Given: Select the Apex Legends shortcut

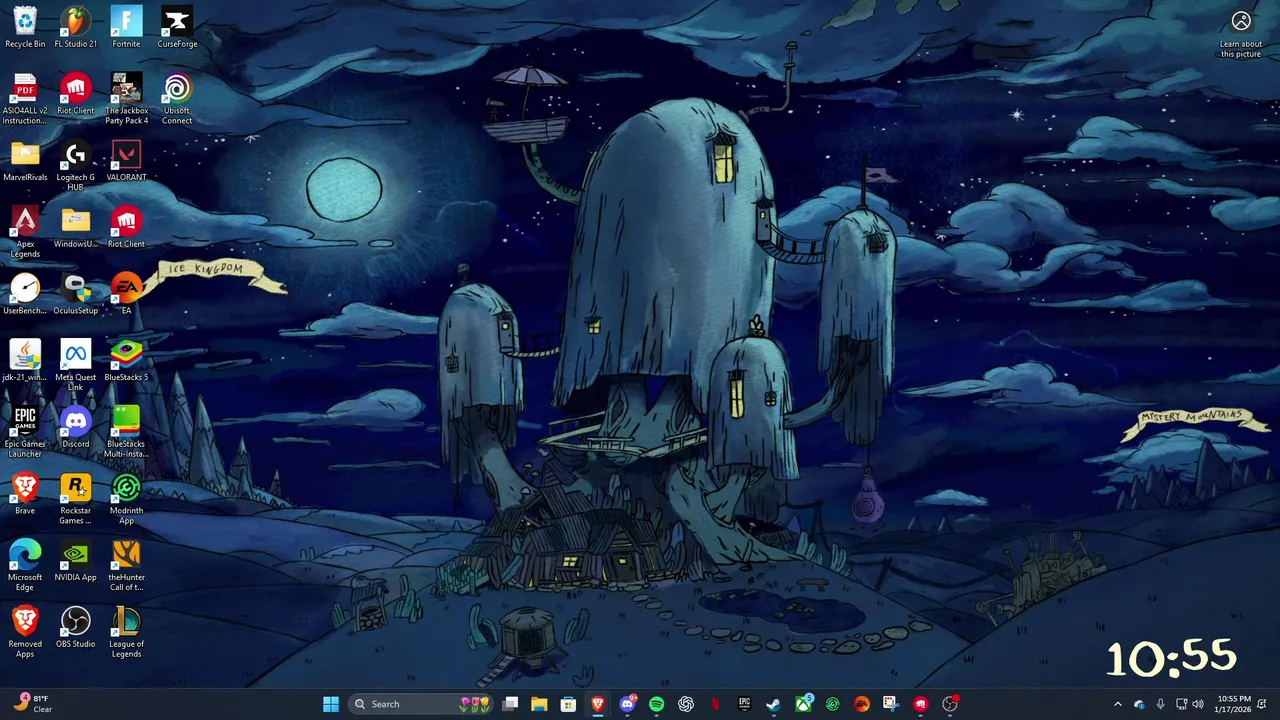Looking at the screenshot, I should pyautogui.click(x=25, y=232).
